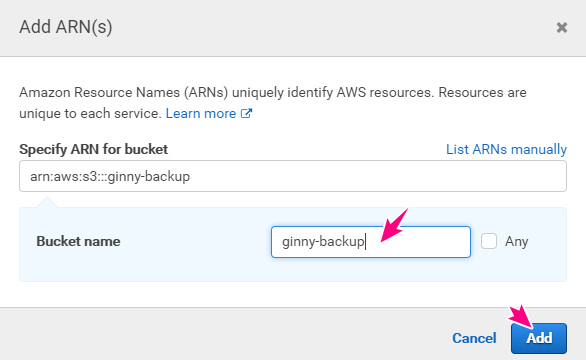Click the arn:aws:s3:::ginny-backup text
Image resolution: width=586 pixels, height=360 pixels.
pyautogui.click(x=110, y=176)
